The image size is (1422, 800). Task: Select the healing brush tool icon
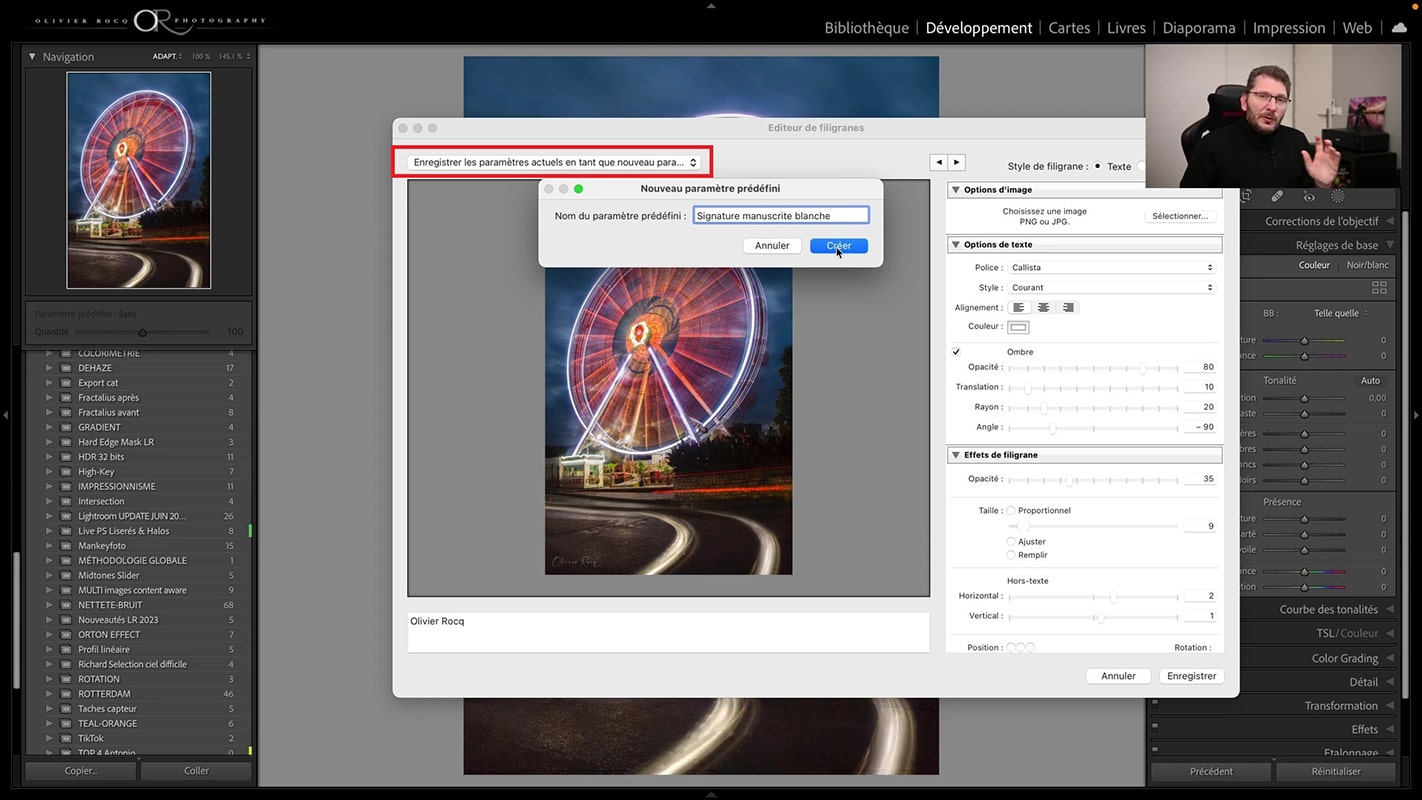point(1277,197)
